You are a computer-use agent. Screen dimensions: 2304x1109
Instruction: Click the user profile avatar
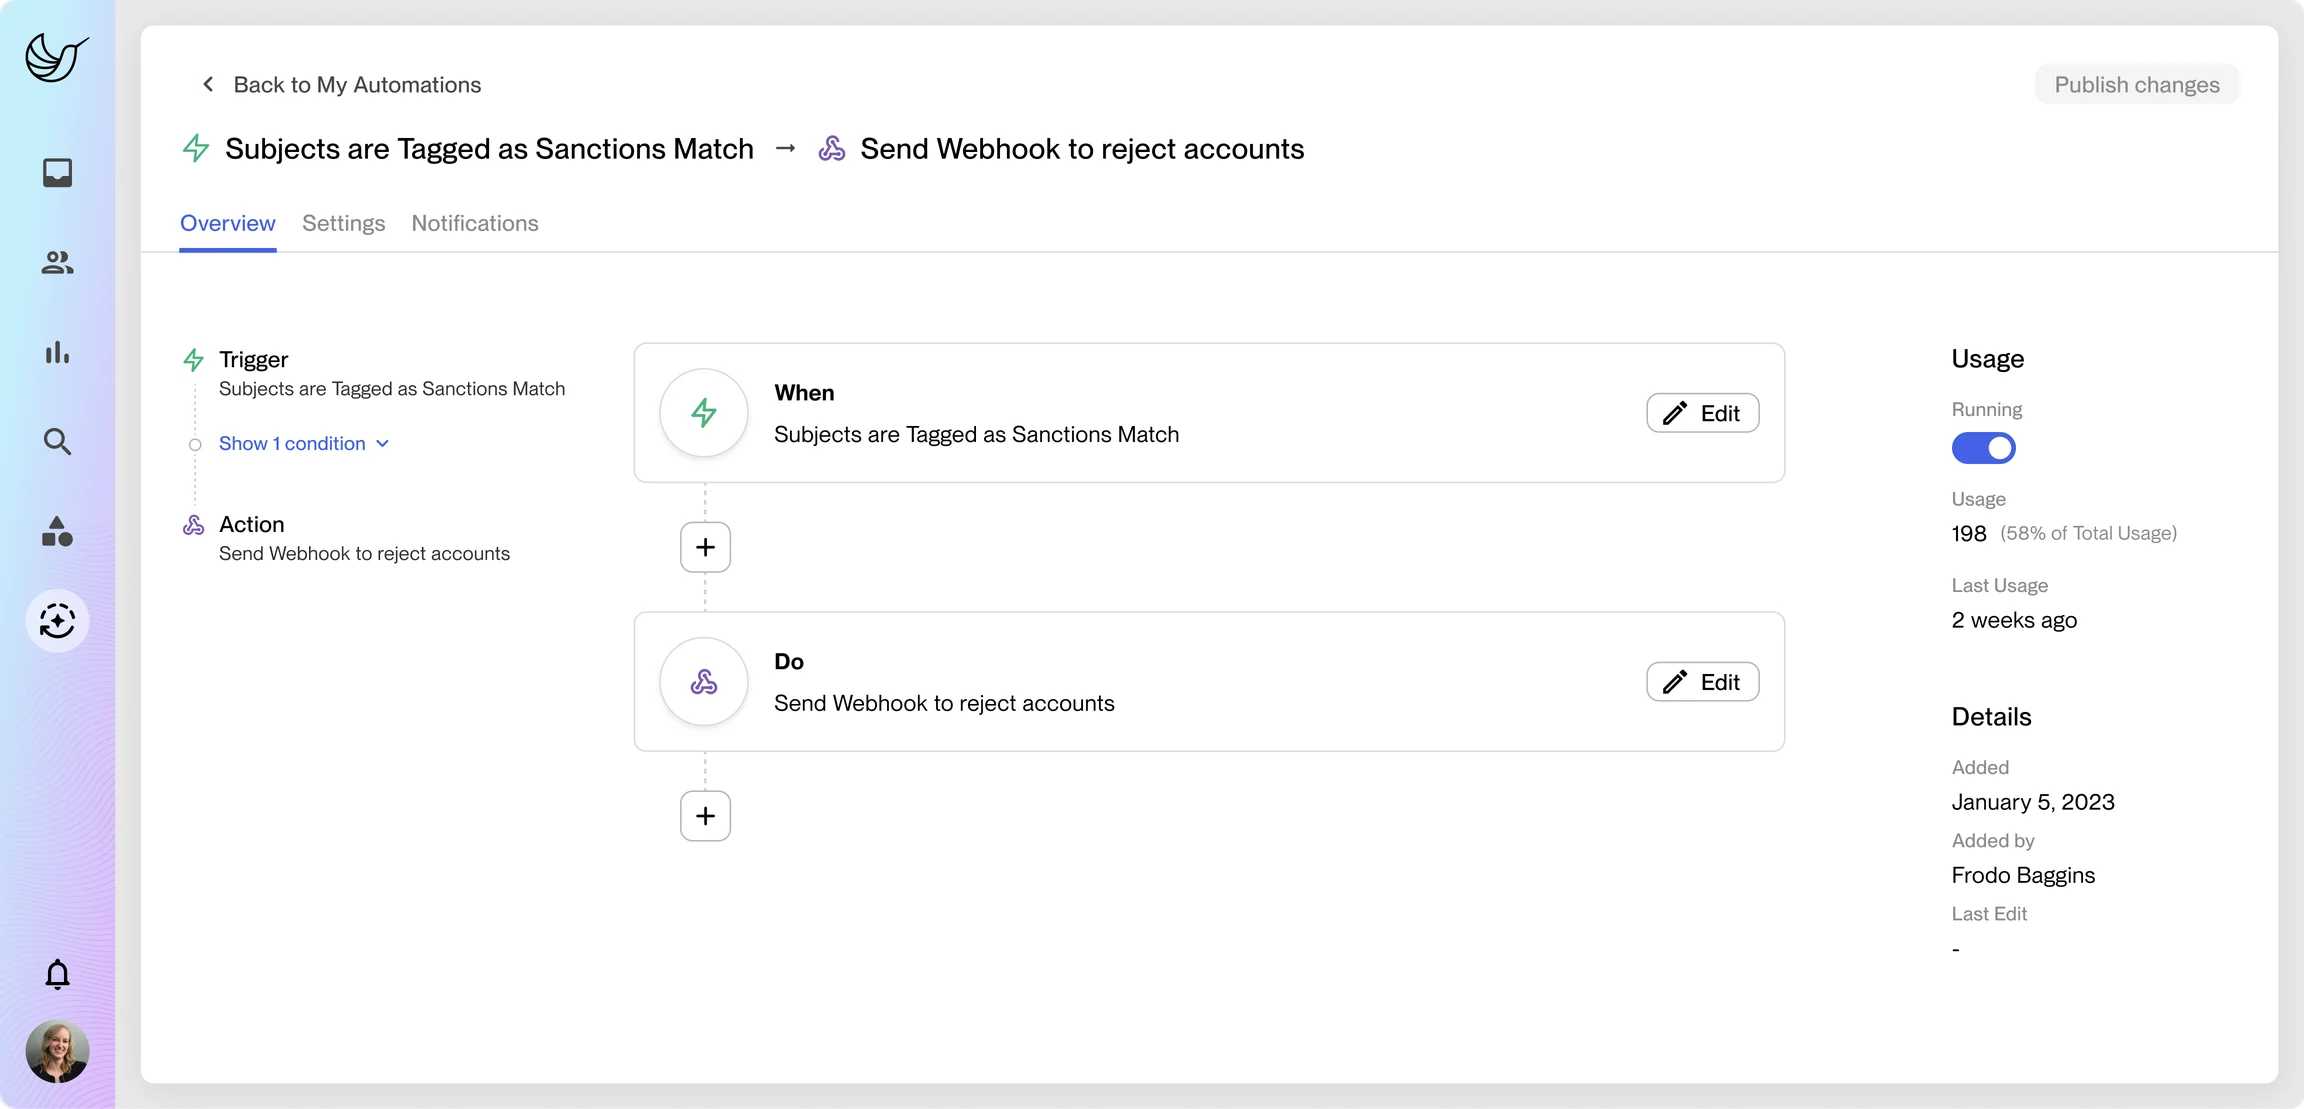(57, 1051)
